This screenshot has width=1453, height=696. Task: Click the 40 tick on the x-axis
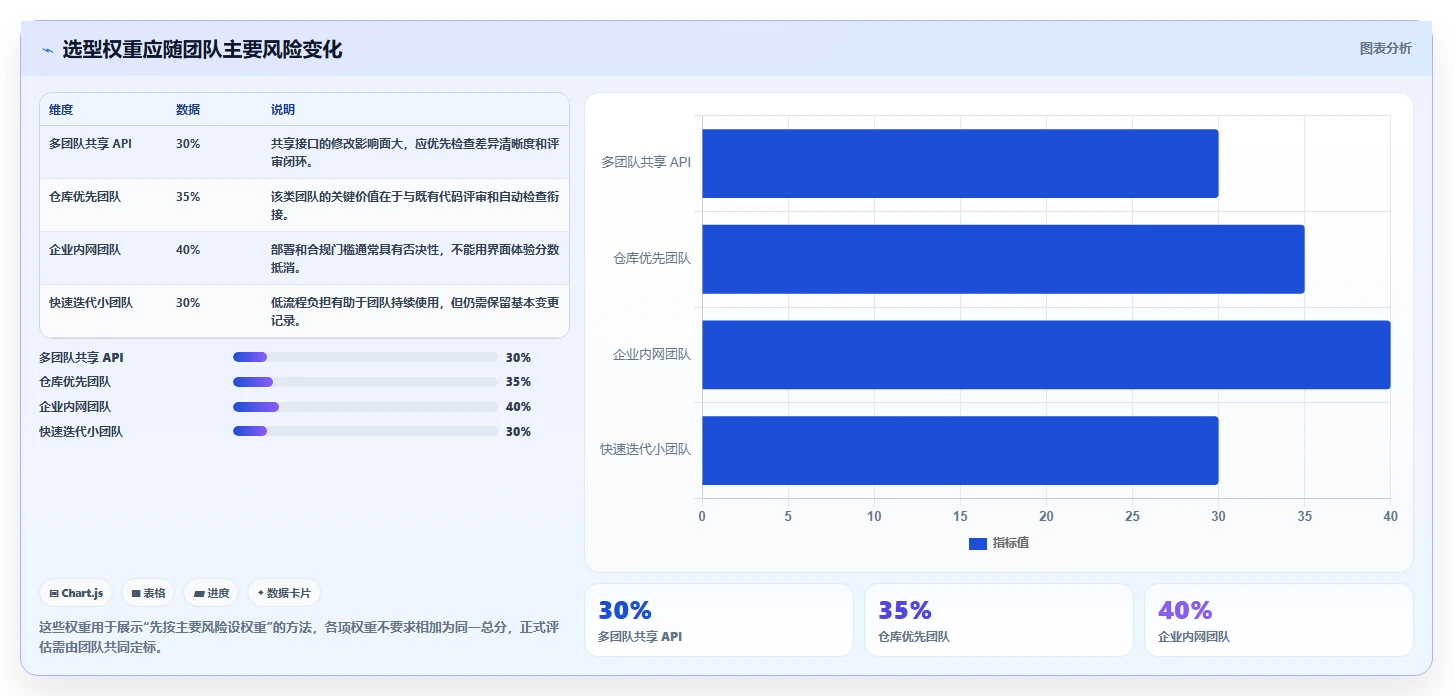tap(1390, 516)
